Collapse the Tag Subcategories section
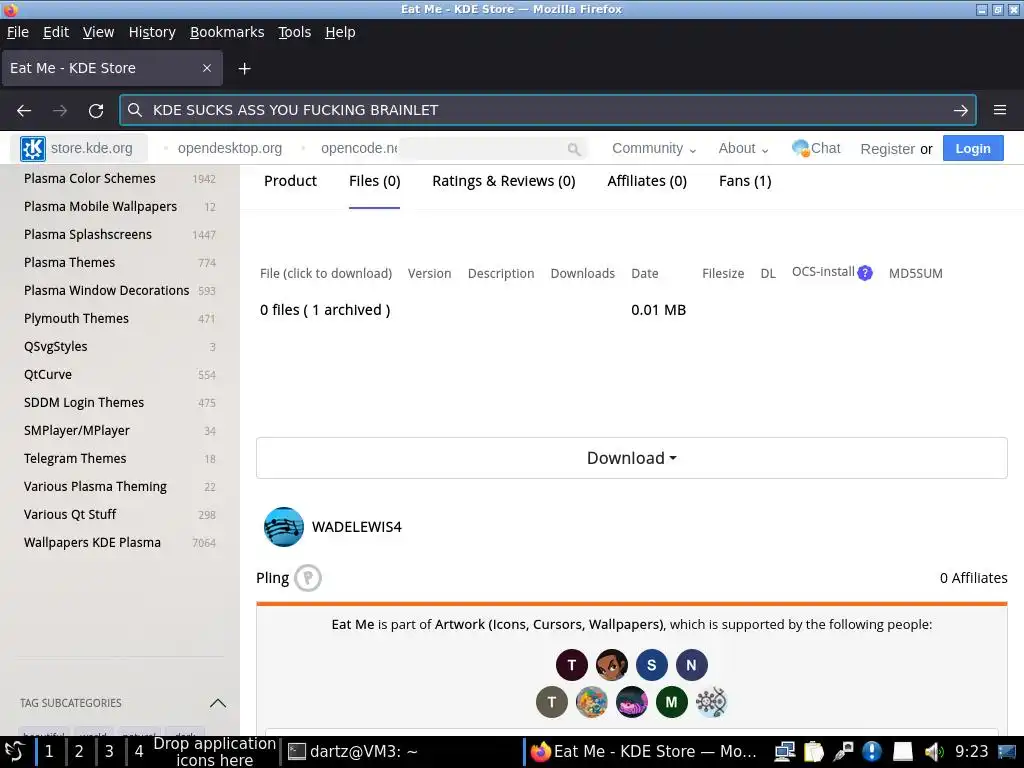This screenshot has width=1024, height=768. (218, 703)
